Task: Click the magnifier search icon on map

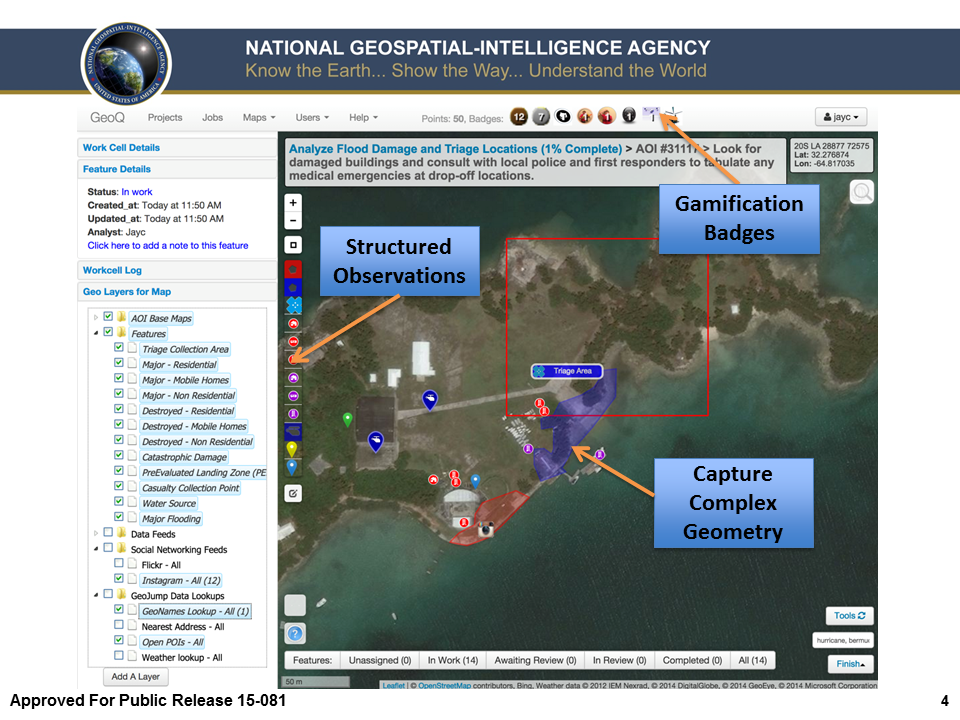Action: (862, 192)
